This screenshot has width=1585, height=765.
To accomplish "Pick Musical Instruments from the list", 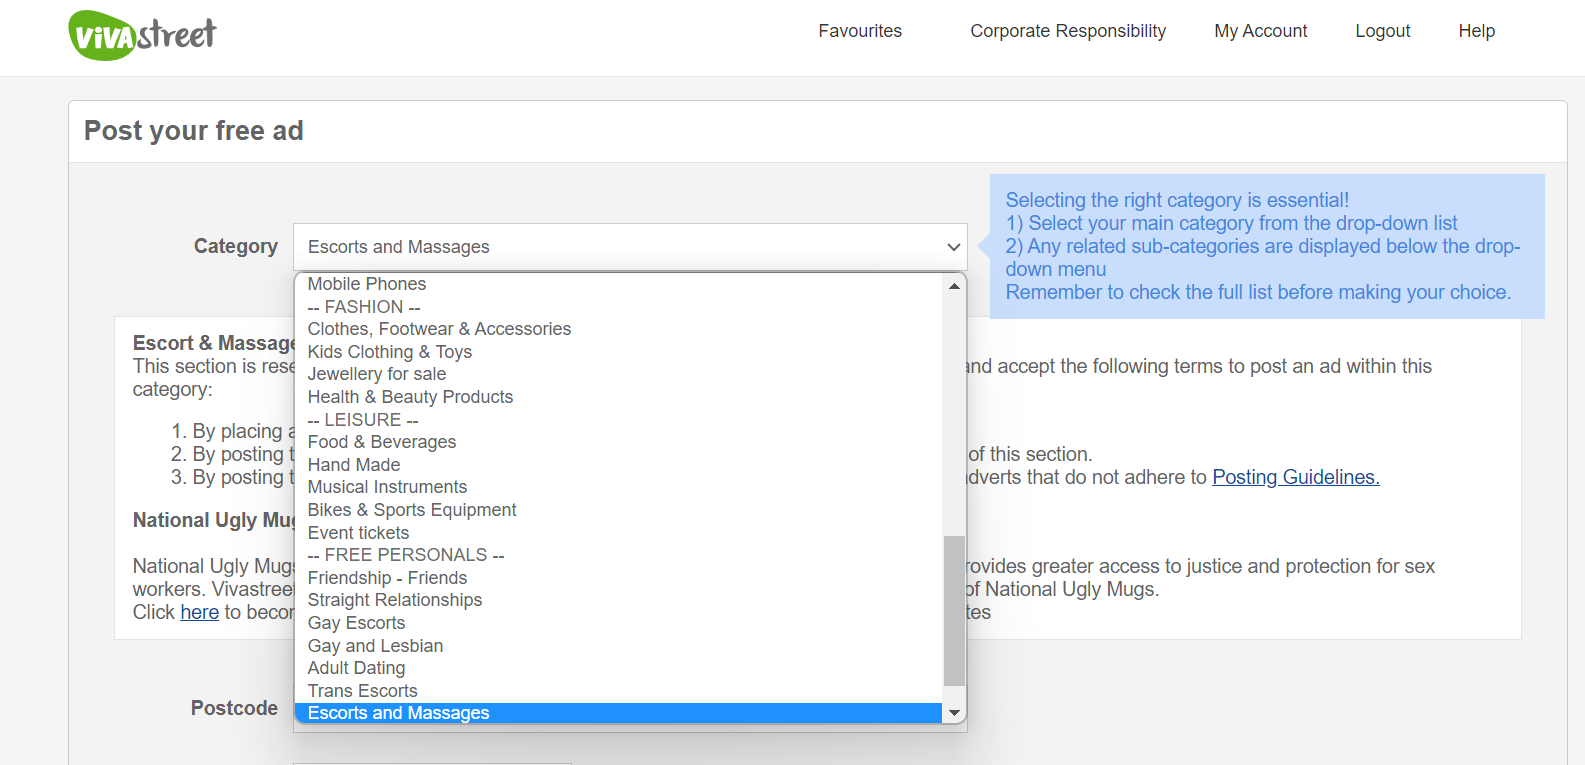I will point(618,487).
